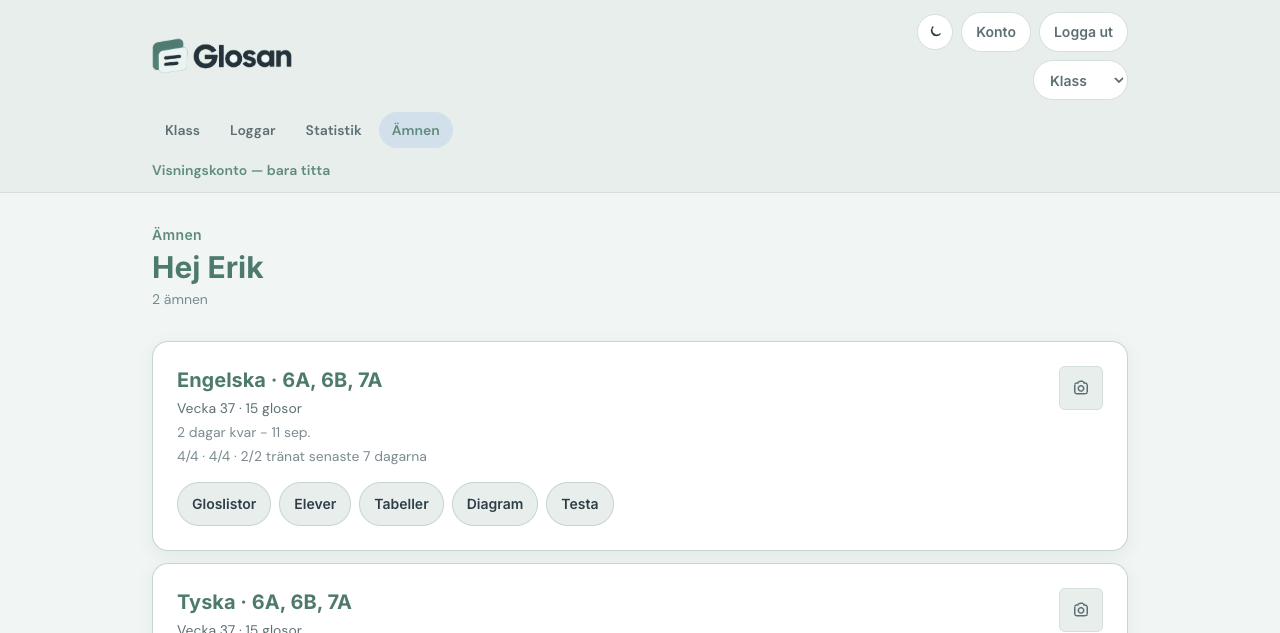Viewport: 1280px width, 633px height.
Task: Toggle dark mode with moon icon
Action: (935, 32)
